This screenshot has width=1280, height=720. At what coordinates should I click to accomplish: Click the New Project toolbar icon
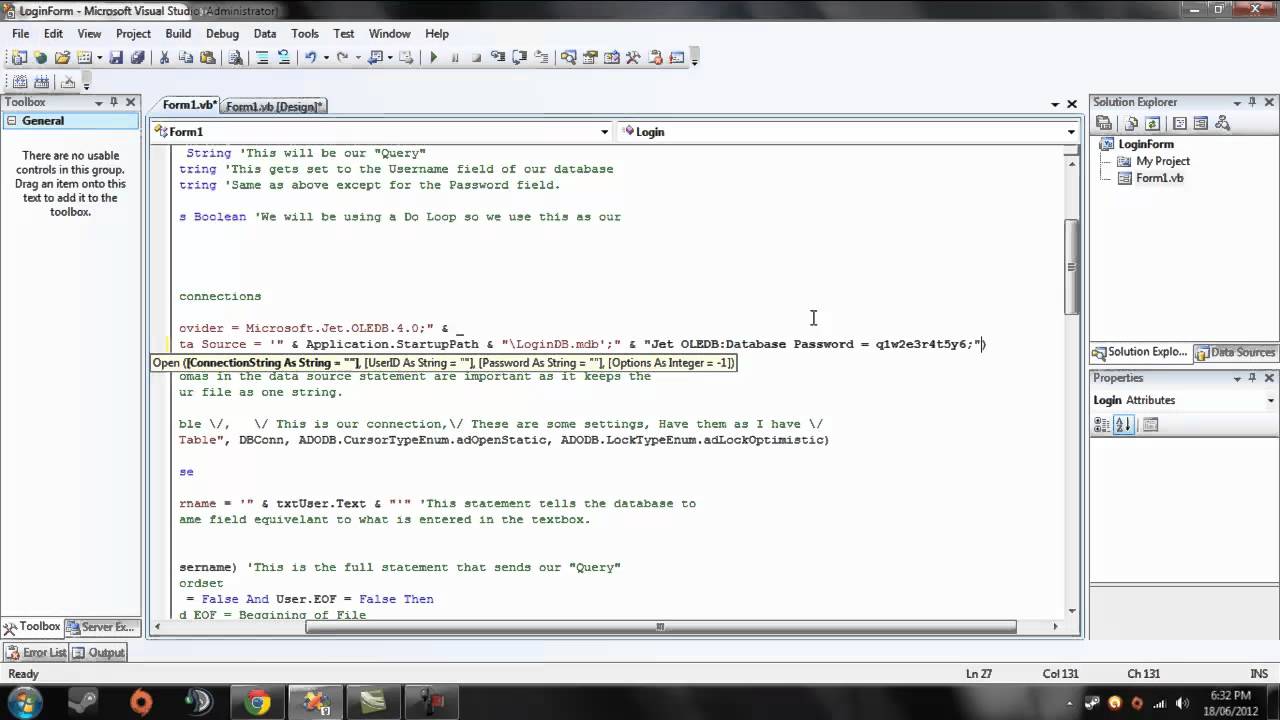coord(19,58)
